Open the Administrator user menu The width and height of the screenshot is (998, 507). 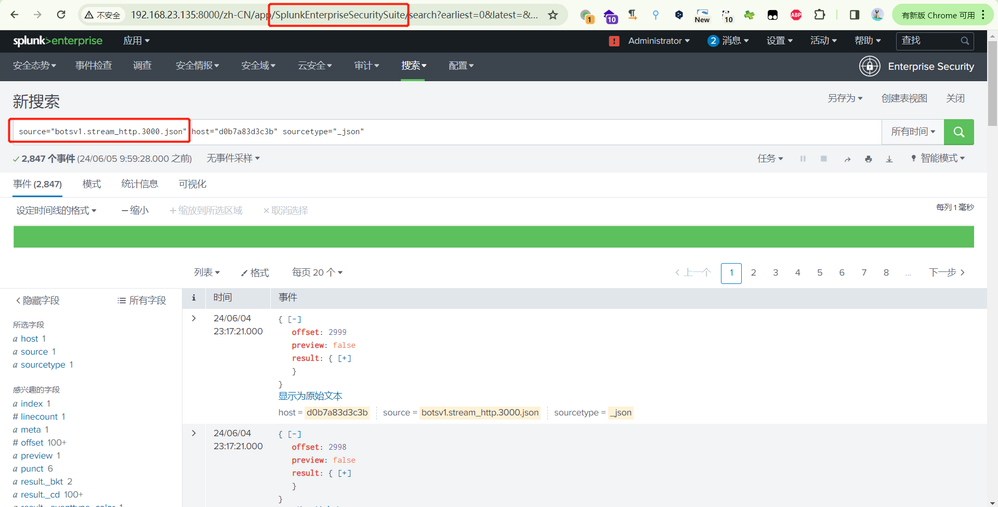(x=659, y=41)
